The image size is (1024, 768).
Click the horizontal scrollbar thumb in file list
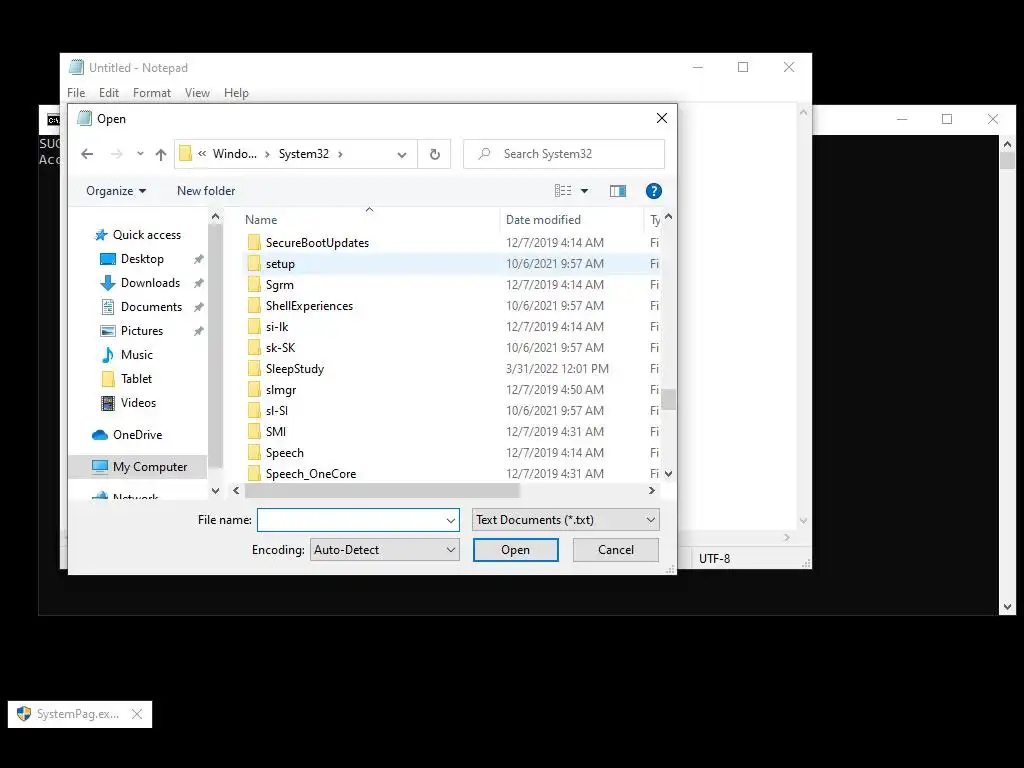coord(382,490)
